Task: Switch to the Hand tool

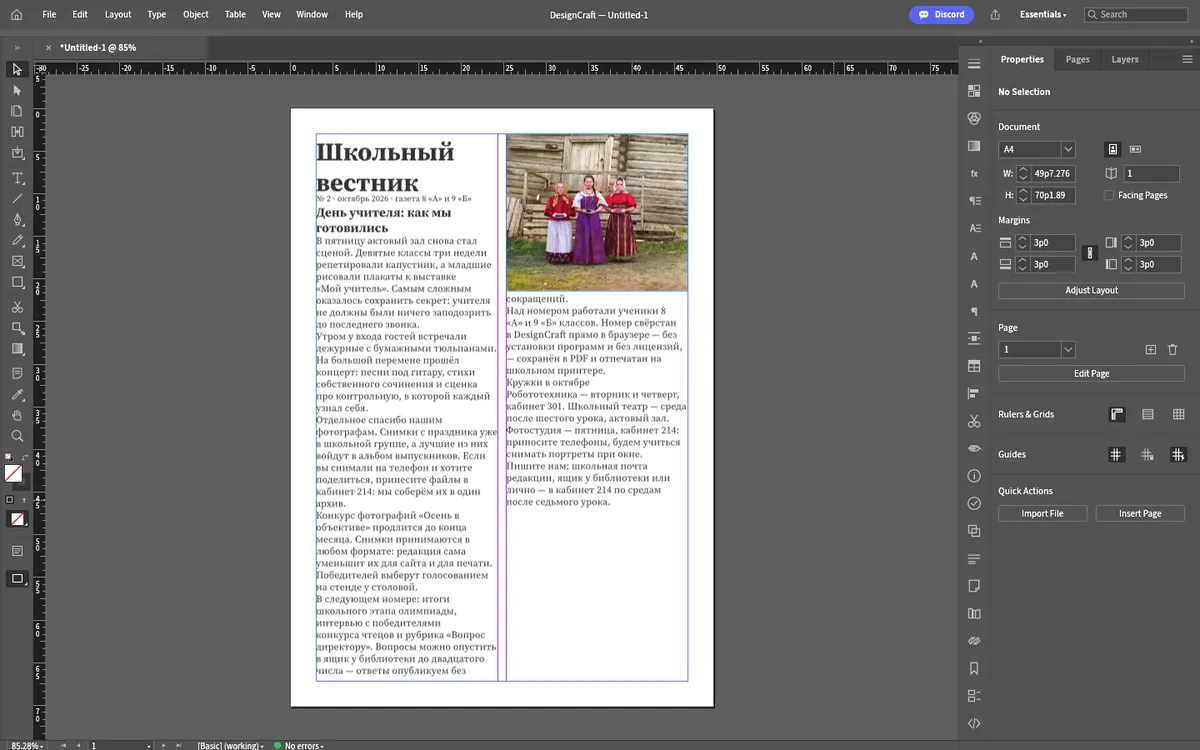Action: 17,415
